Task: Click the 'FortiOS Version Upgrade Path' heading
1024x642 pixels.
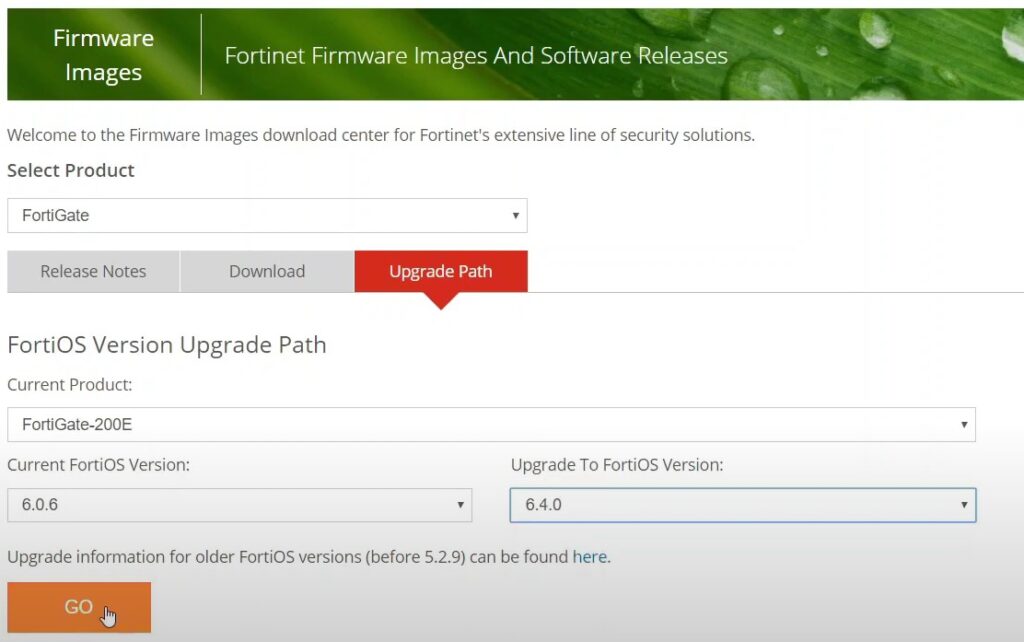Action: point(167,345)
